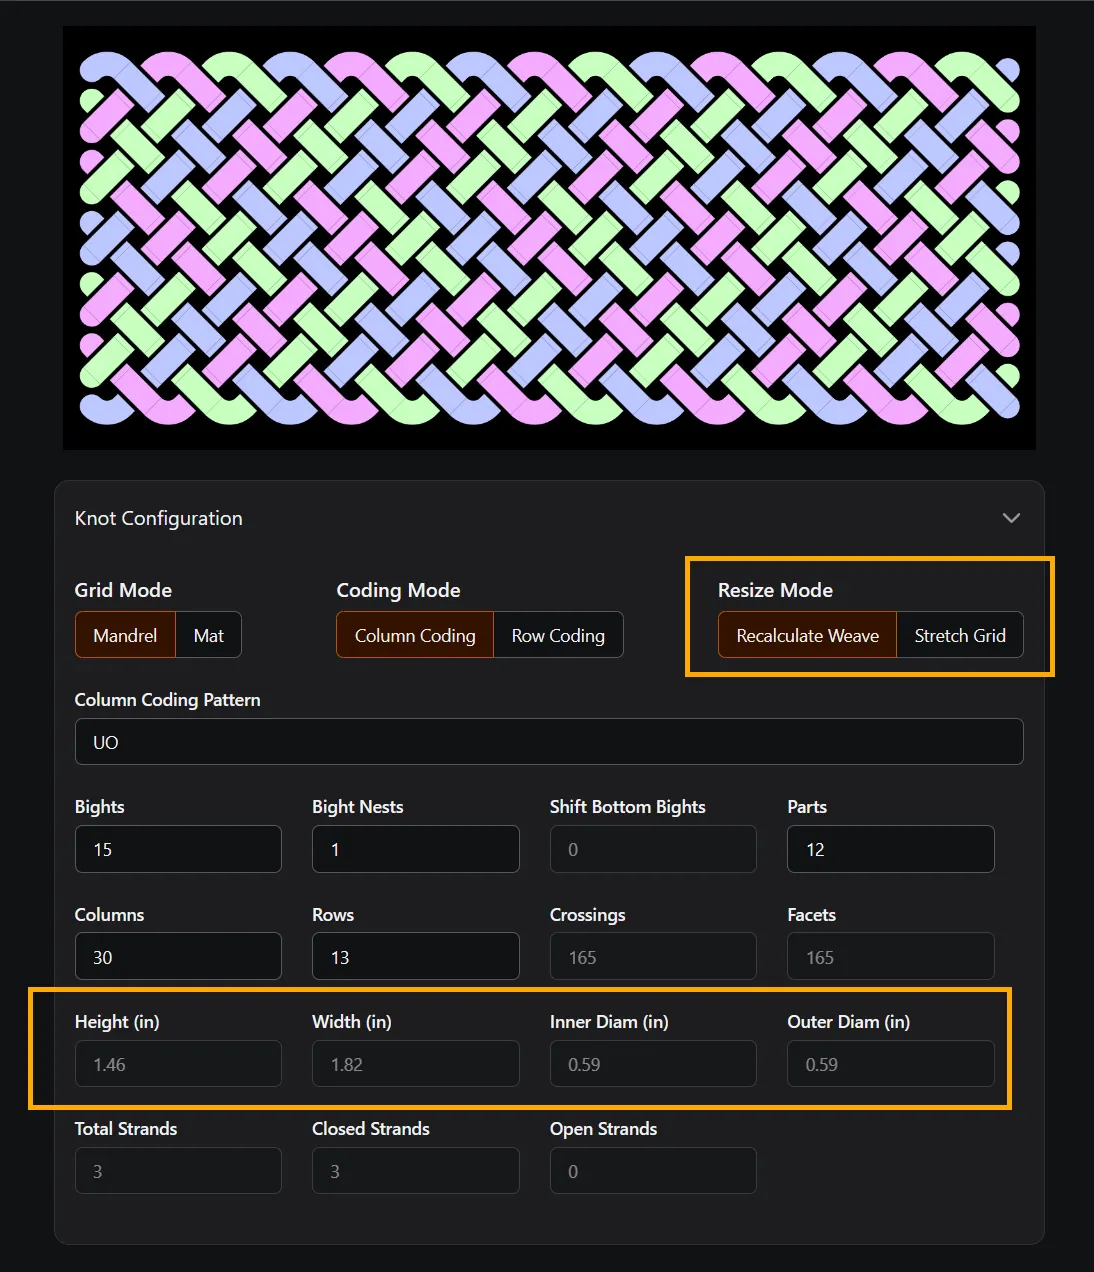Click the Total Strands field
The height and width of the screenshot is (1272, 1094).
(x=178, y=1171)
